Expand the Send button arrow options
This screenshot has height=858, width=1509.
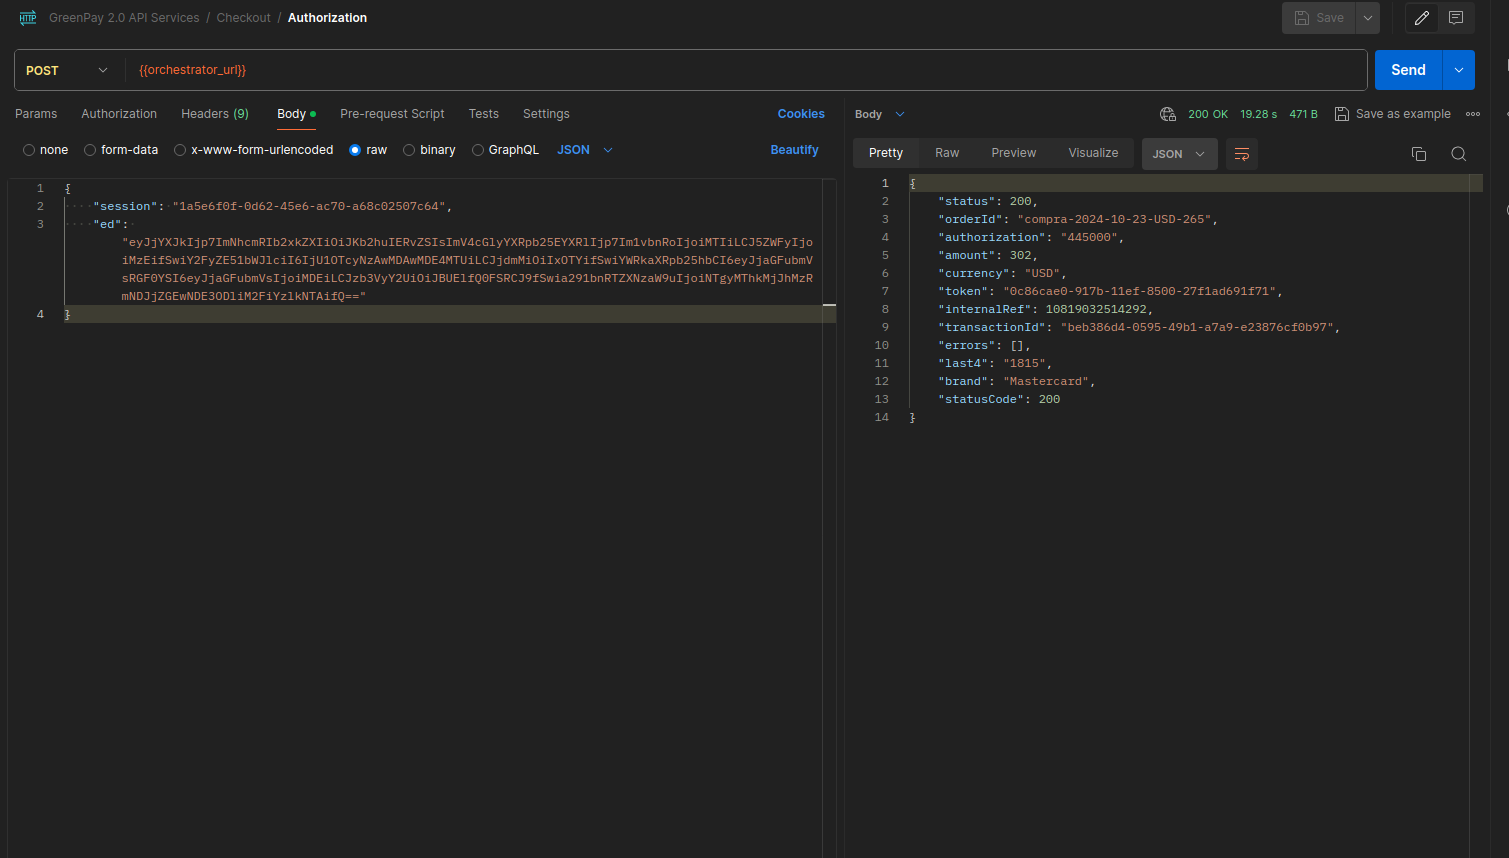pyautogui.click(x=1458, y=70)
